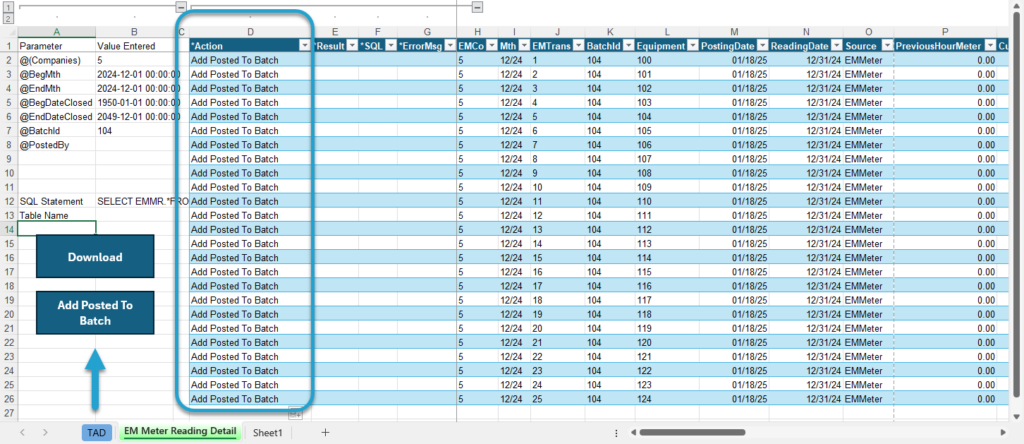
Task: Open the EMTrans column filter dropdown
Action: (578, 46)
